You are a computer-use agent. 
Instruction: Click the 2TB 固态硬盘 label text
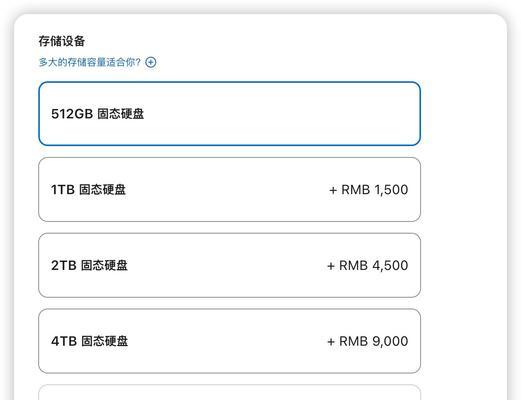coord(89,266)
